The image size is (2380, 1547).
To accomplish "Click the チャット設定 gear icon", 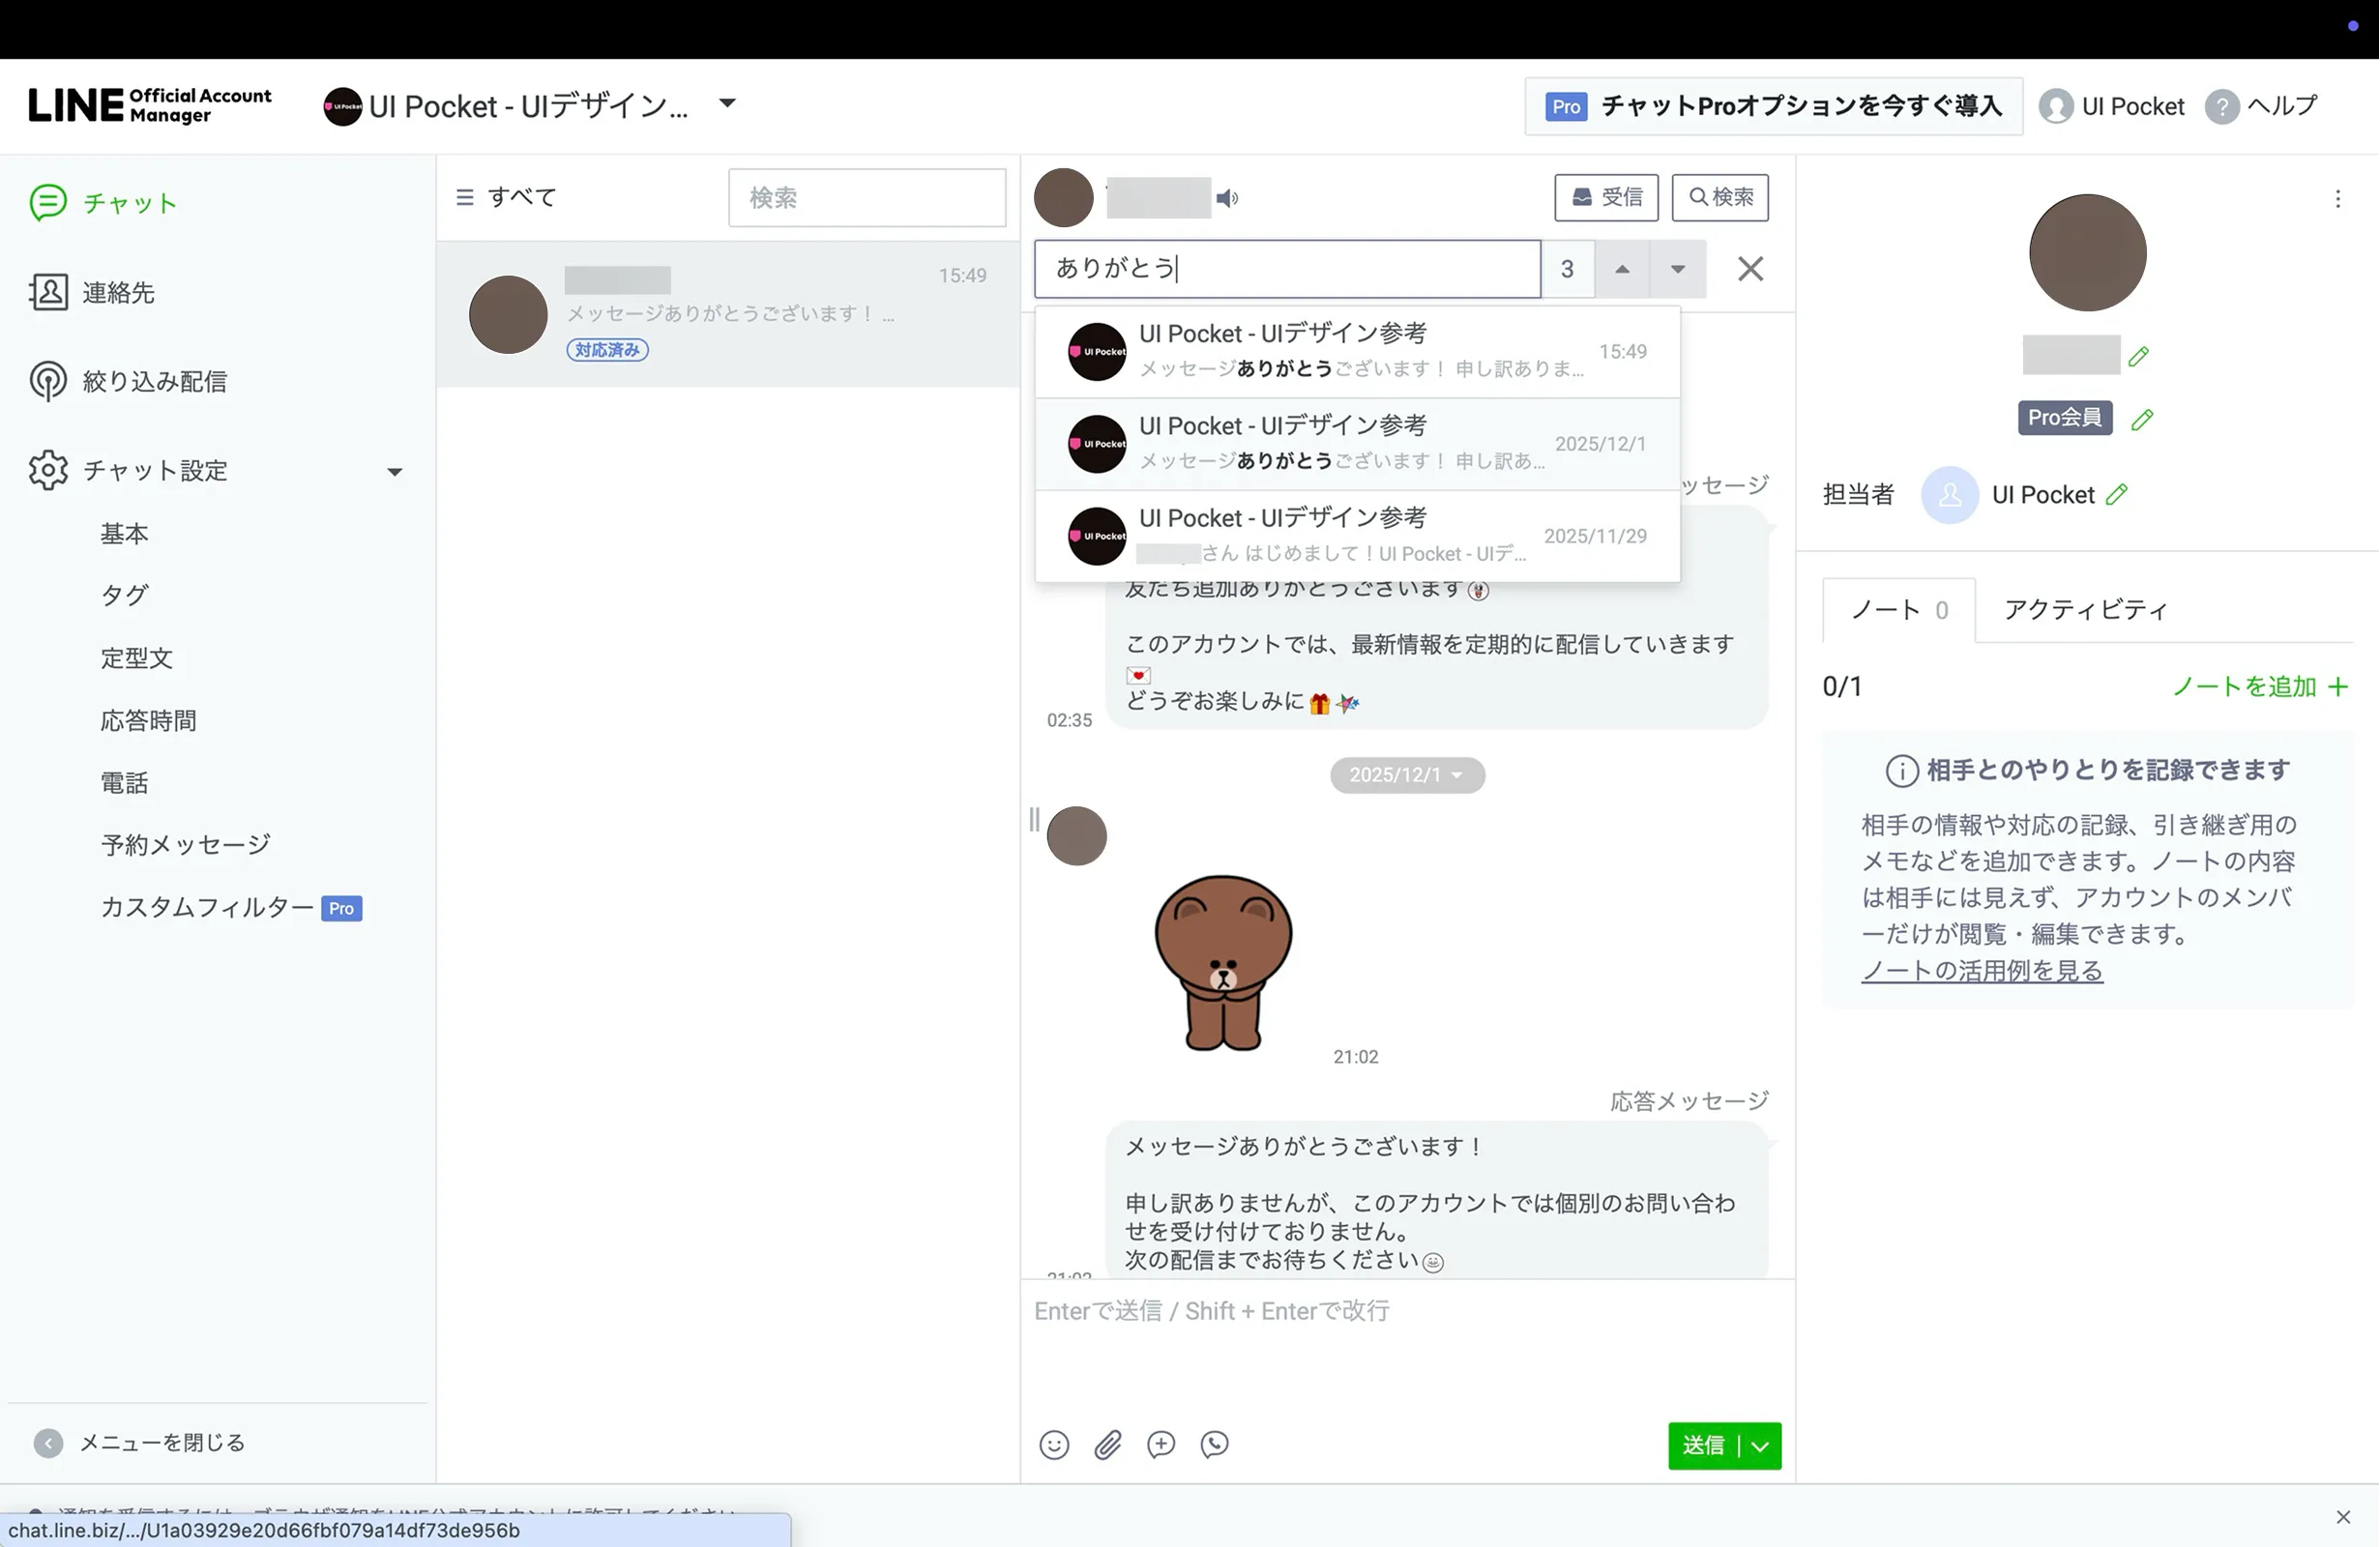I will 48,470.
